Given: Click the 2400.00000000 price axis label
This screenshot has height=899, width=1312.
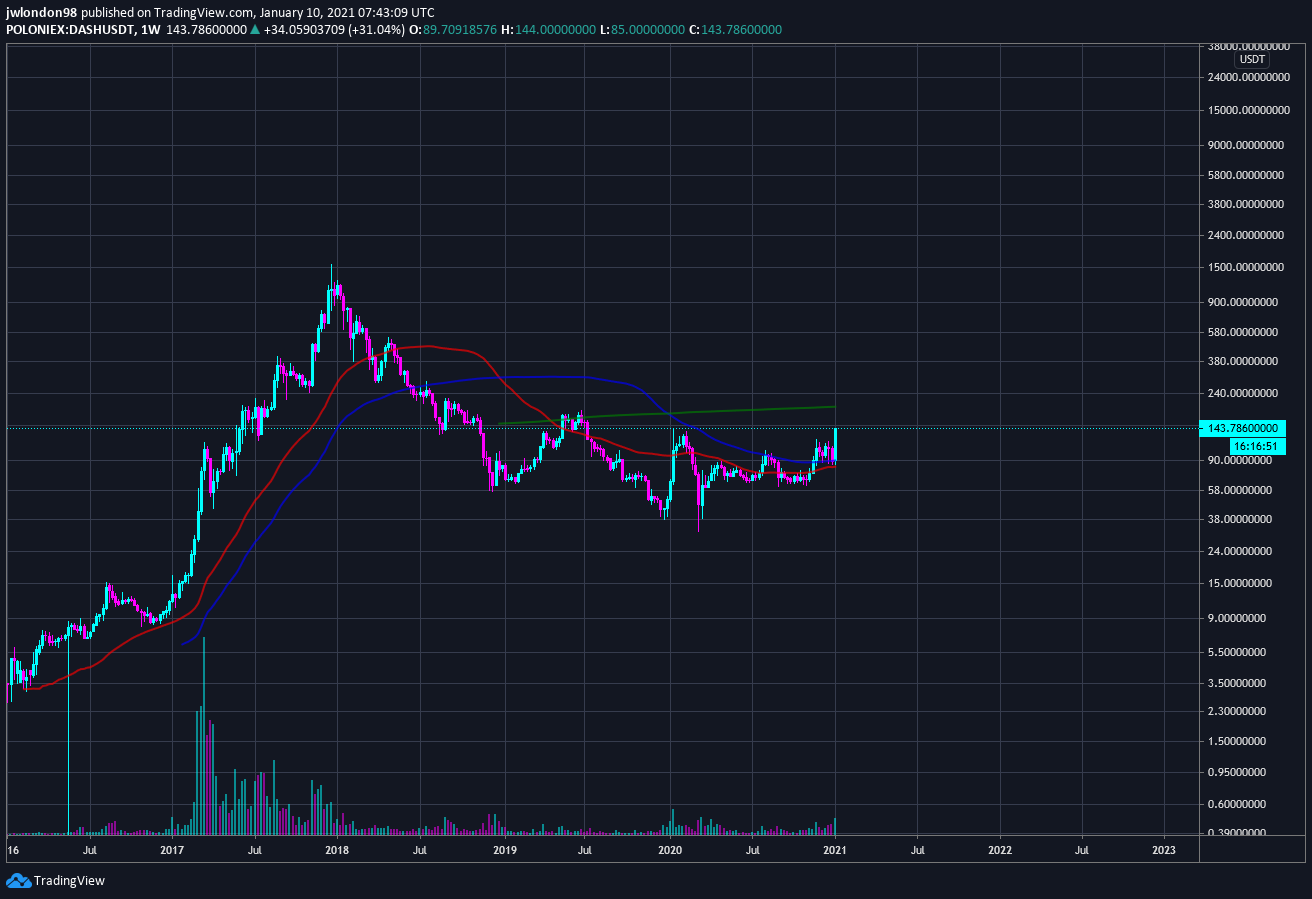Looking at the screenshot, I should coord(1245,236).
